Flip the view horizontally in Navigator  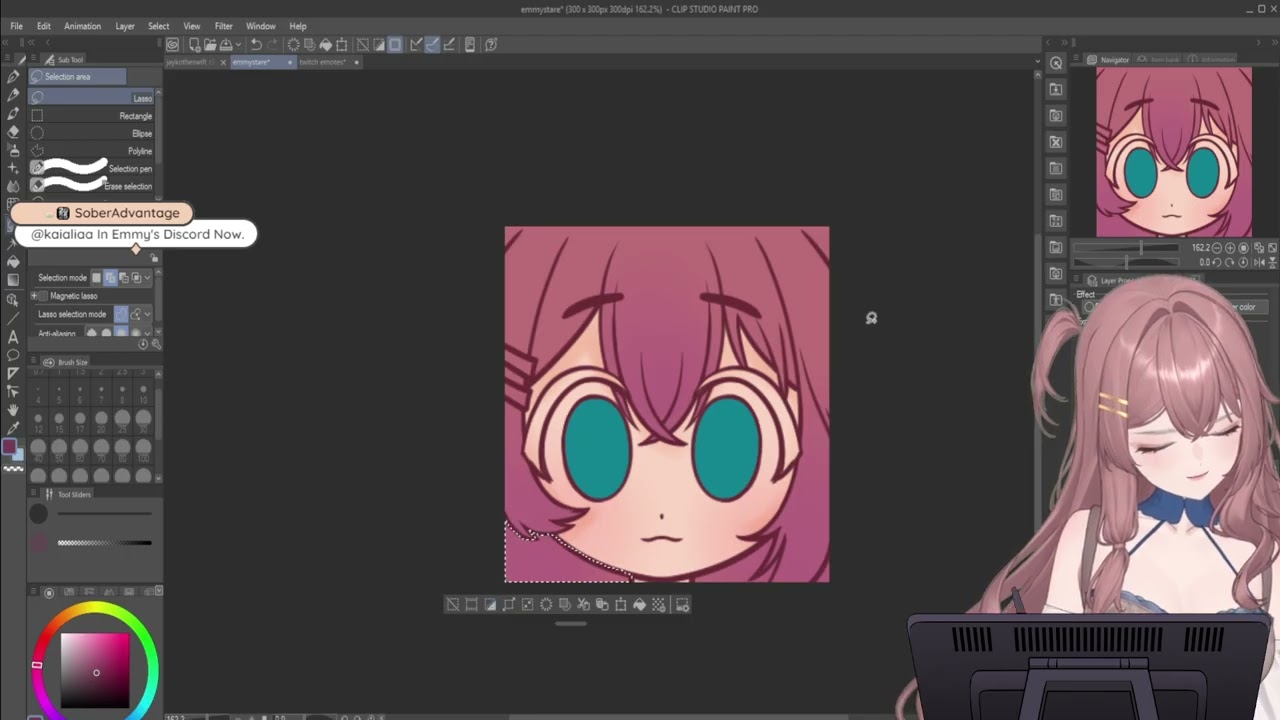[1259, 262]
